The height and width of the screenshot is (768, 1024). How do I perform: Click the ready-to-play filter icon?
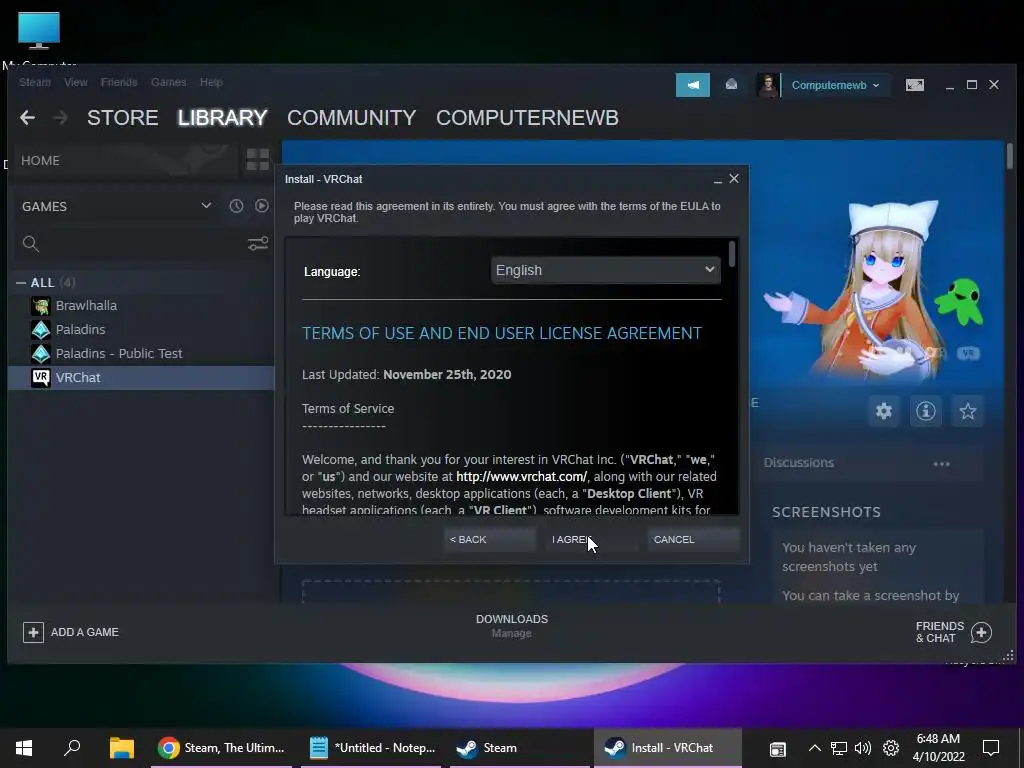click(262, 206)
